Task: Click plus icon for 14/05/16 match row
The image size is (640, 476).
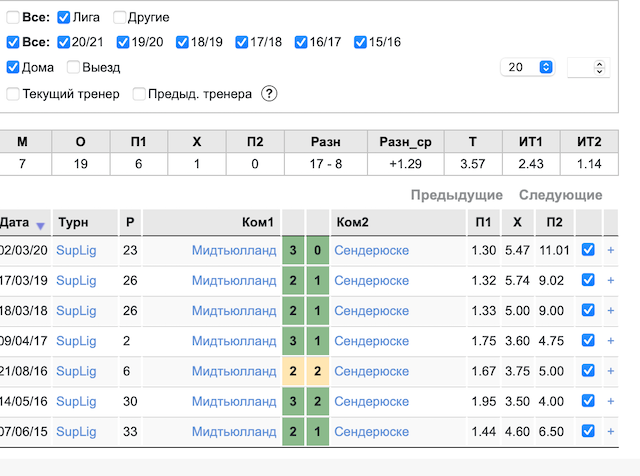Action: click(x=611, y=401)
